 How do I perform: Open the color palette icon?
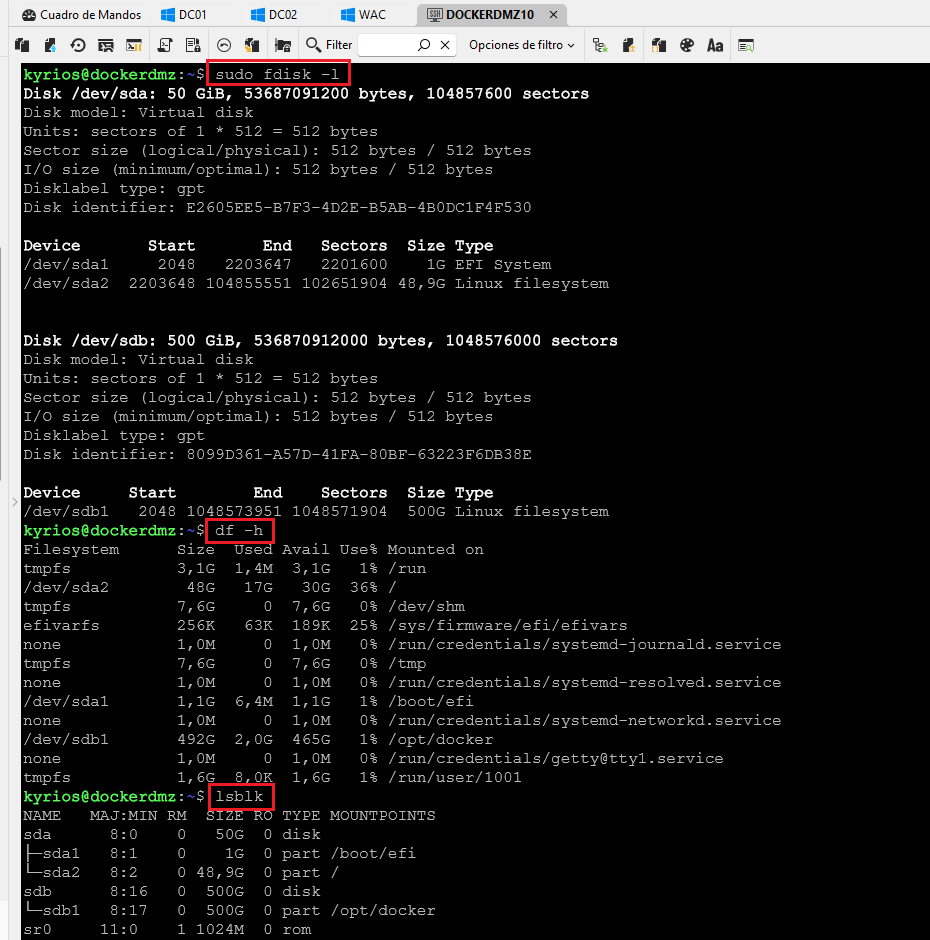pyautogui.click(x=687, y=45)
